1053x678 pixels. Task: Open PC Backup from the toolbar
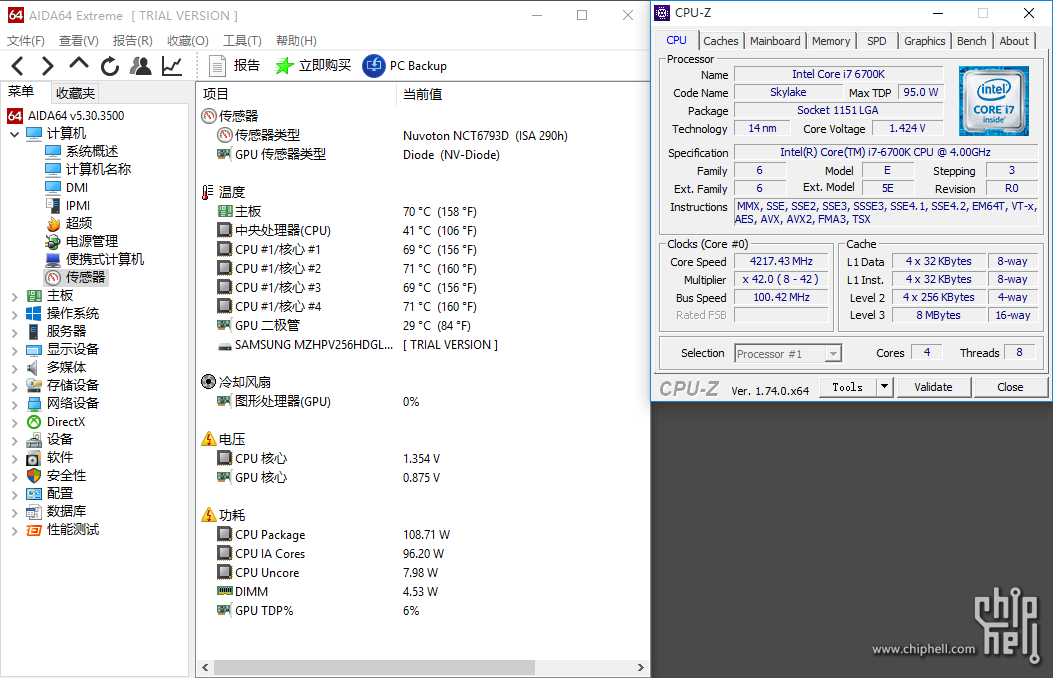(404, 66)
